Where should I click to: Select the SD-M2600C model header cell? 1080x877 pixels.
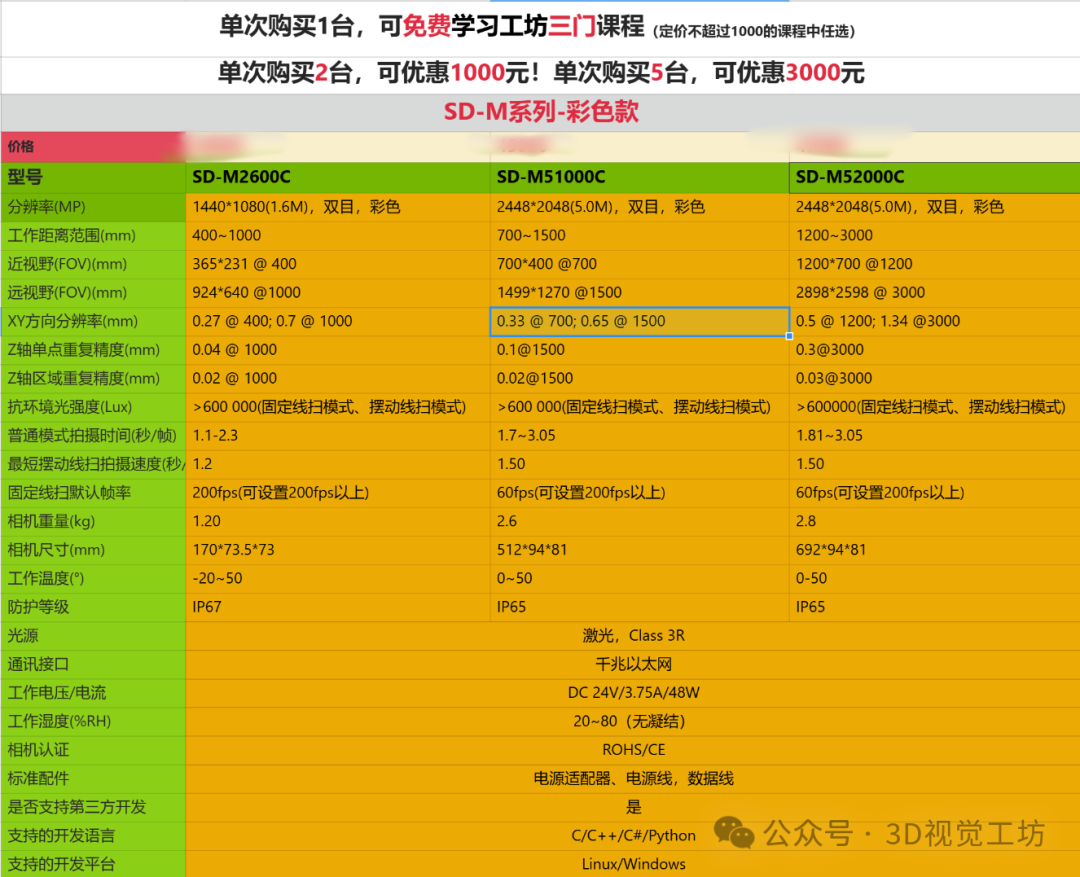point(338,178)
